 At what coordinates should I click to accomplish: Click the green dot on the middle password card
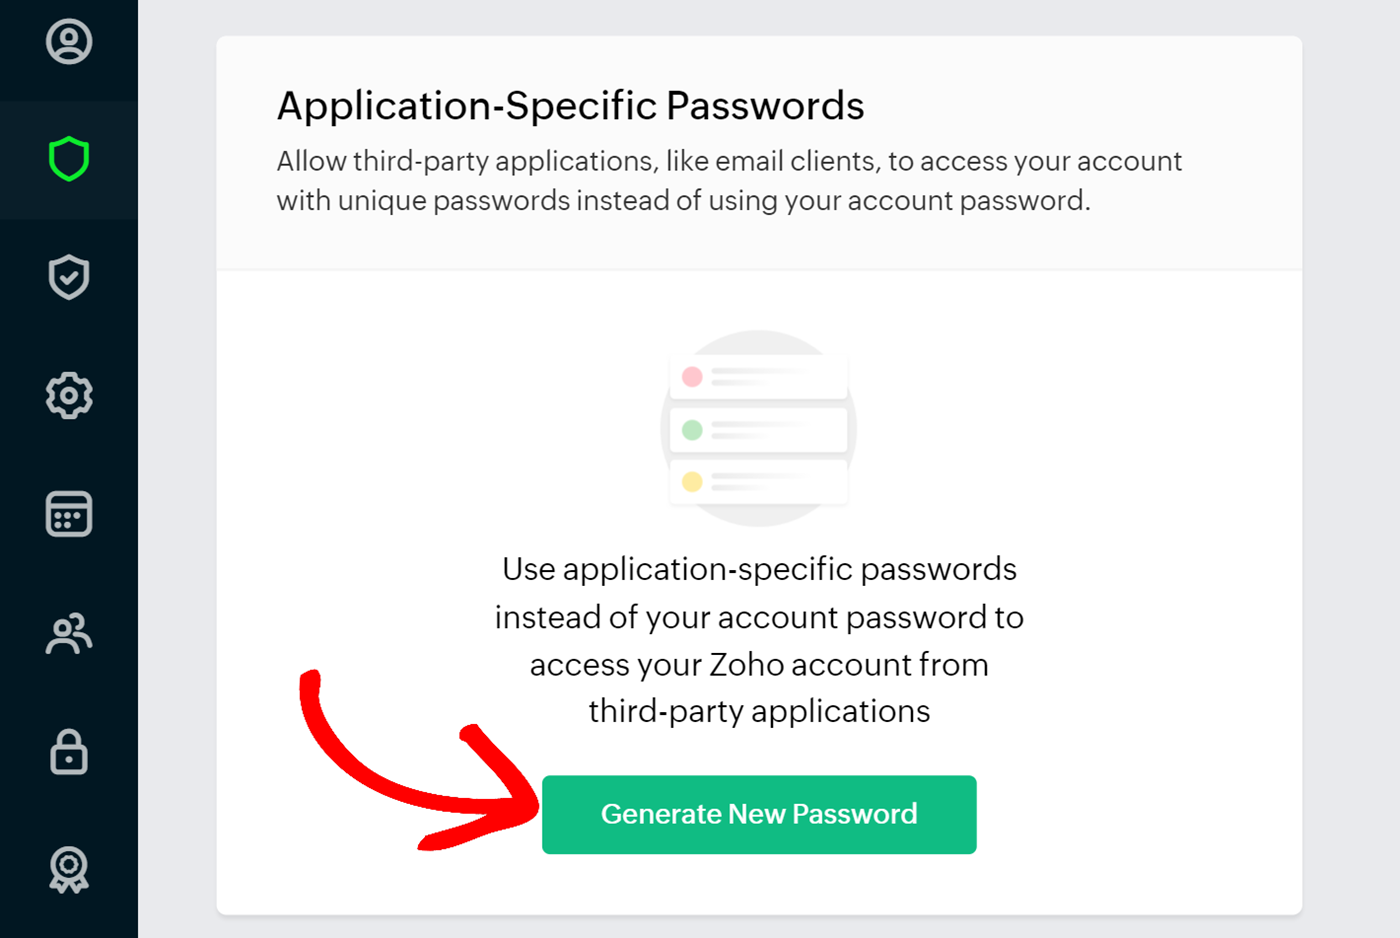(692, 428)
